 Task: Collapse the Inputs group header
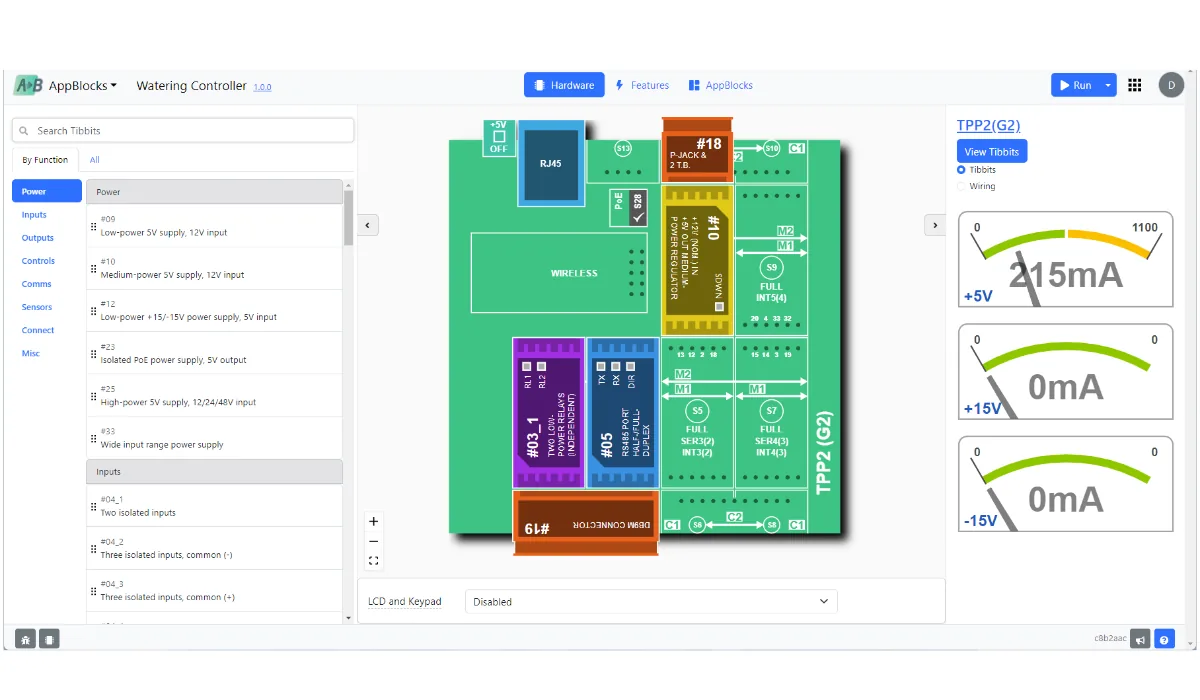(214, 471)
